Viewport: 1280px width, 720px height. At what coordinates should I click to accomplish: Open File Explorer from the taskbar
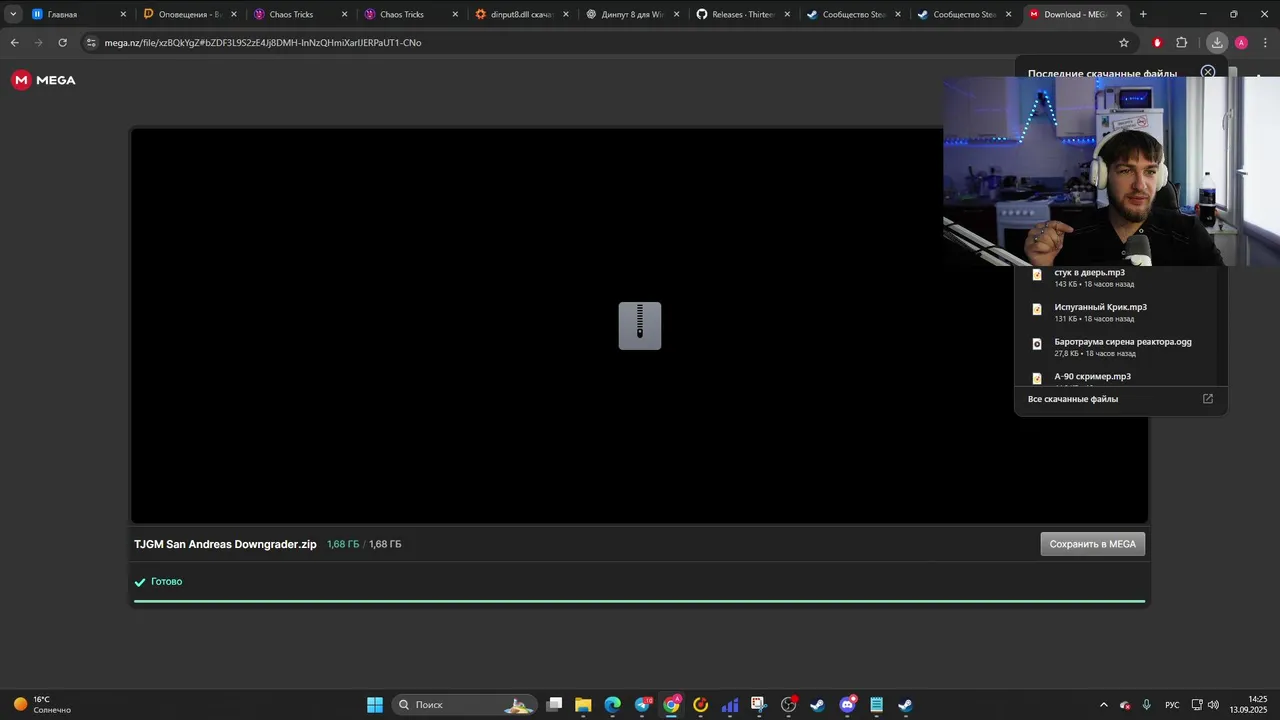click(x=583, y=705)
